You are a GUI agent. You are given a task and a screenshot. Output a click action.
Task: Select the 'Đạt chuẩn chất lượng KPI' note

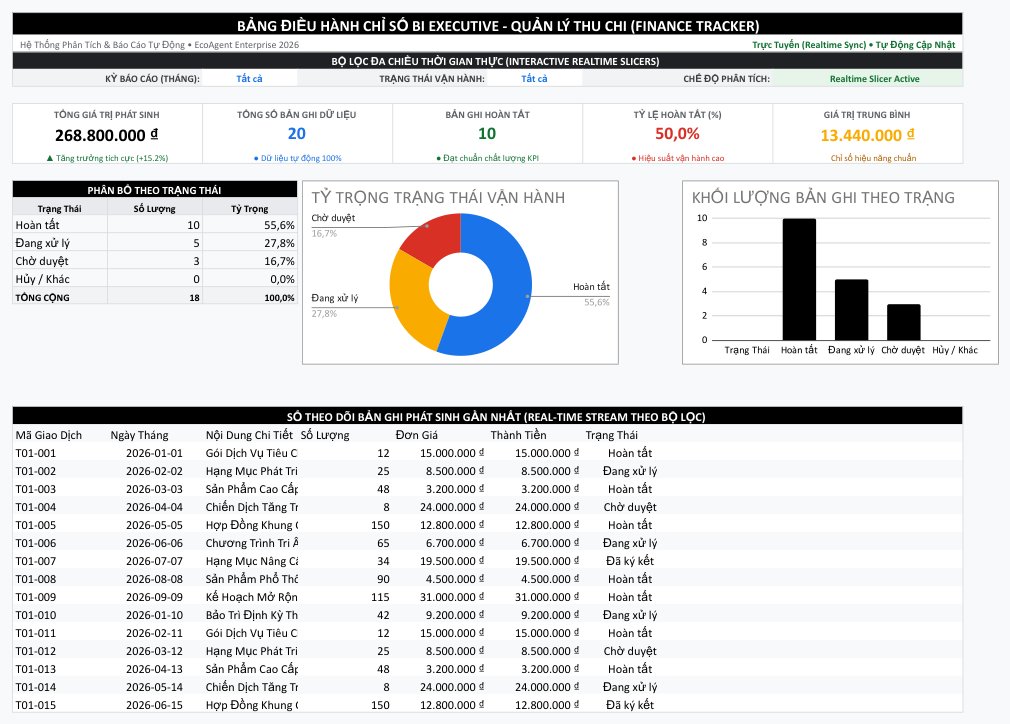488,158
